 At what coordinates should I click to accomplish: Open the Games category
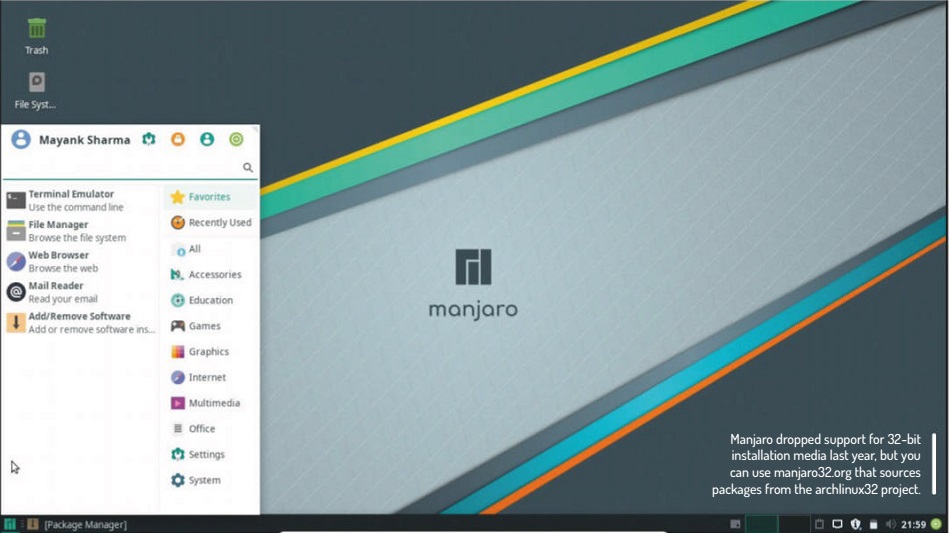210,326
